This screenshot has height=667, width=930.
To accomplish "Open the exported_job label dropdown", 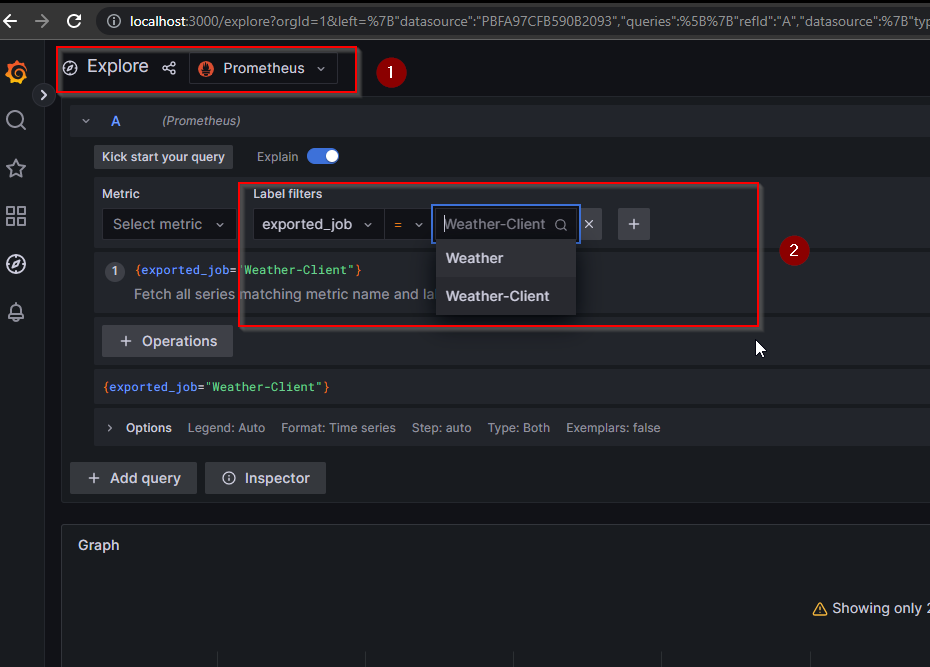I will tap(318, 224).
